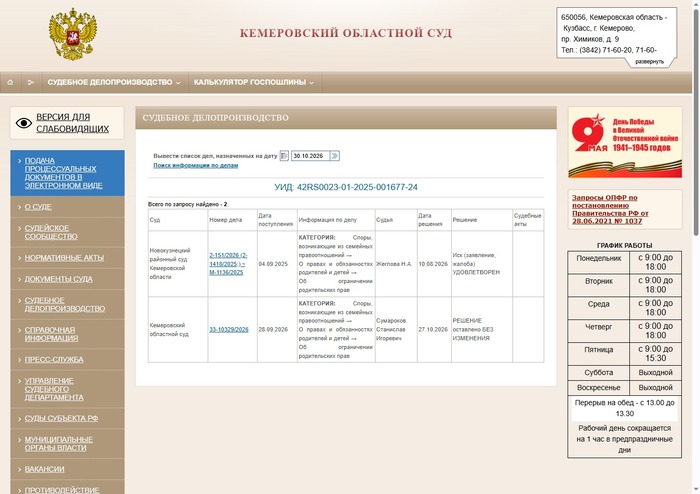Click decision date 27.10.2026

tap(433, 329)
